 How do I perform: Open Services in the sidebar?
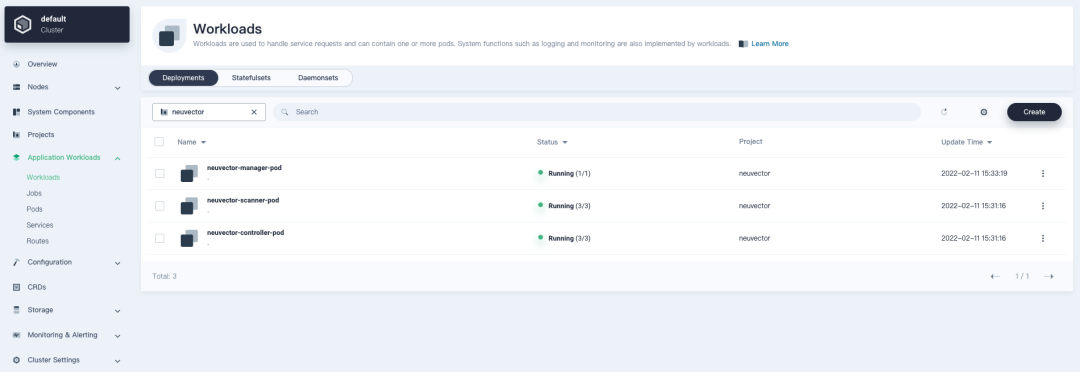(39, 225)
